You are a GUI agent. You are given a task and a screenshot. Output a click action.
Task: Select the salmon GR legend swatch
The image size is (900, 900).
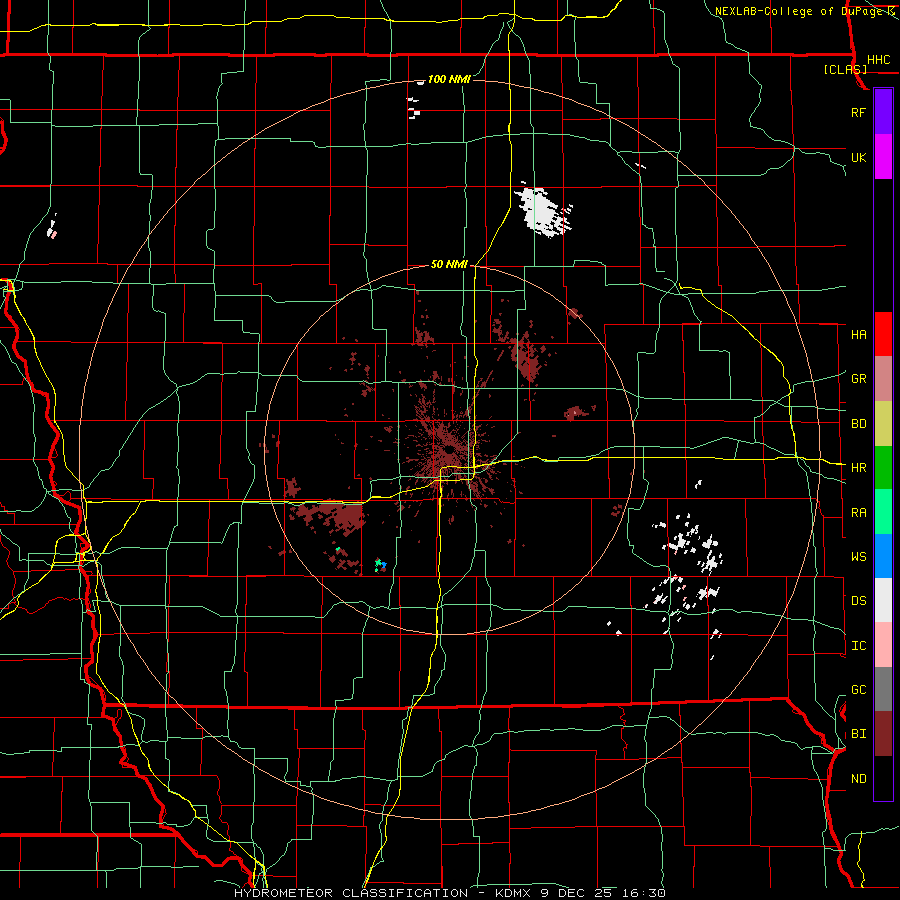coord(883,378)
